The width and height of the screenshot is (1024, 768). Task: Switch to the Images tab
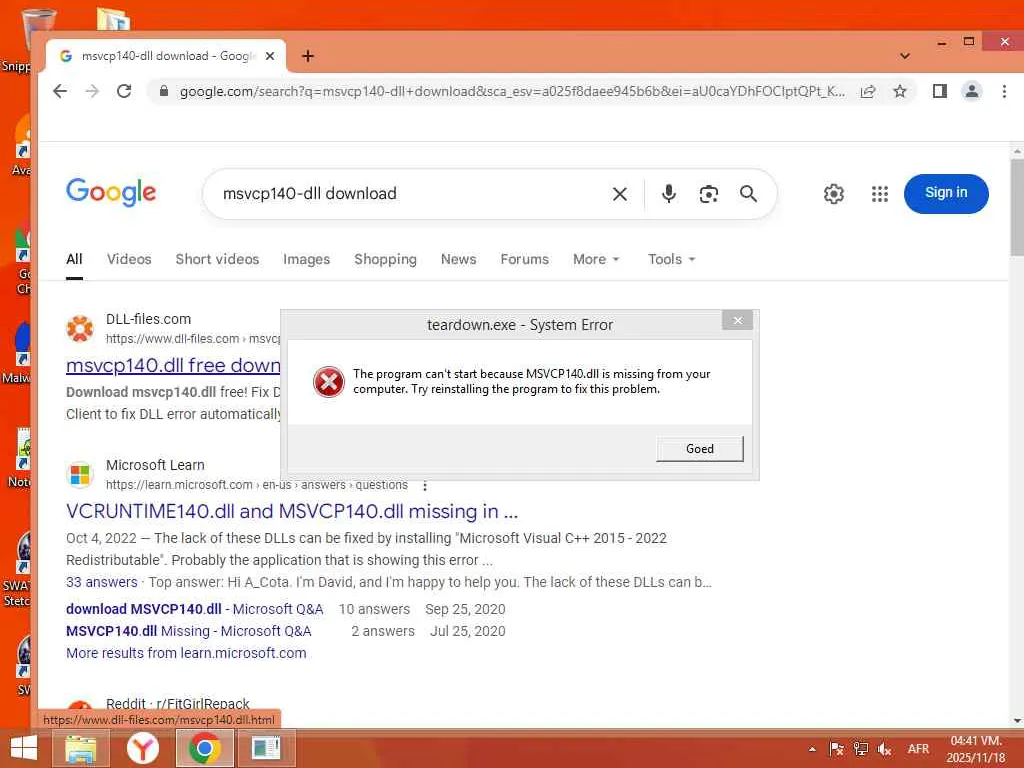pos(306,260)
